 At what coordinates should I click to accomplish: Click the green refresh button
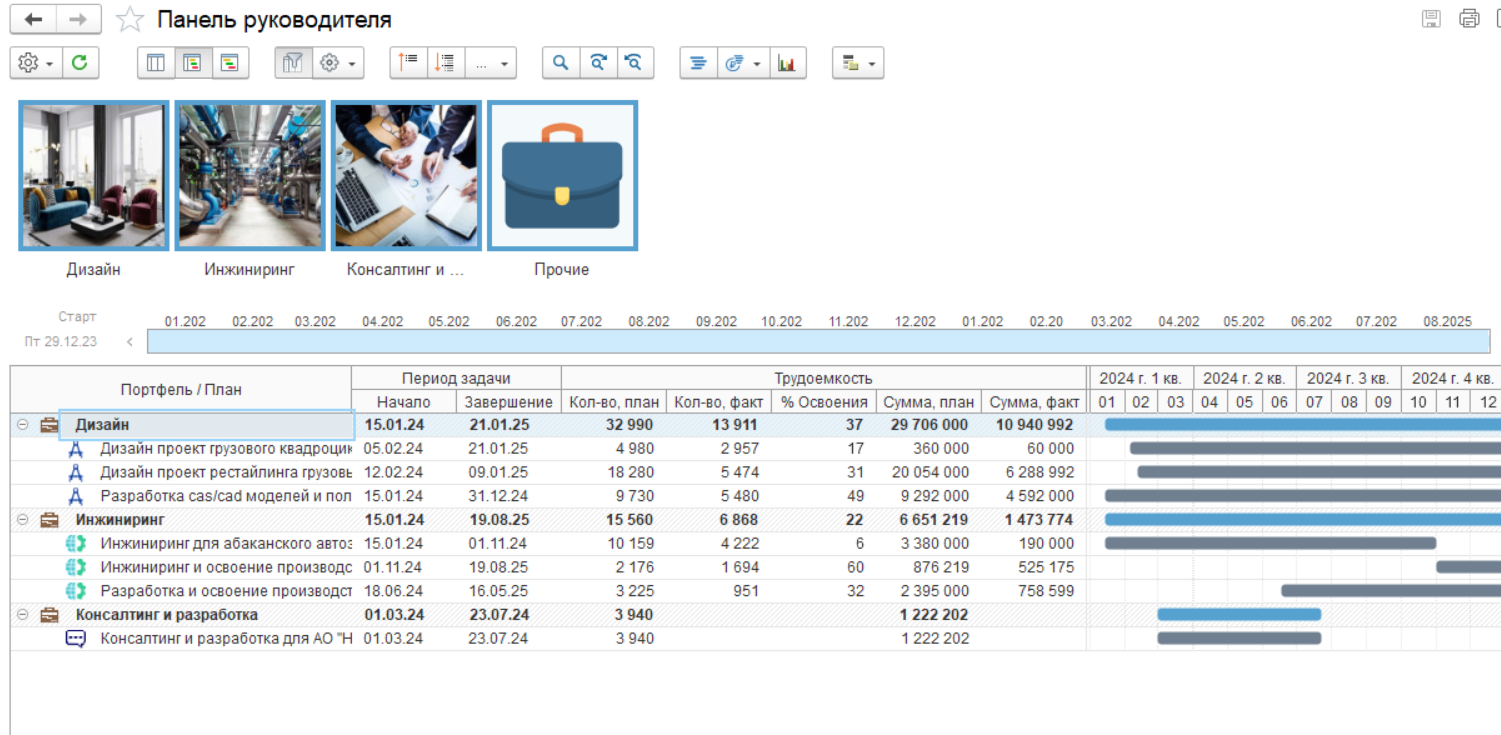tap(80, 63)
